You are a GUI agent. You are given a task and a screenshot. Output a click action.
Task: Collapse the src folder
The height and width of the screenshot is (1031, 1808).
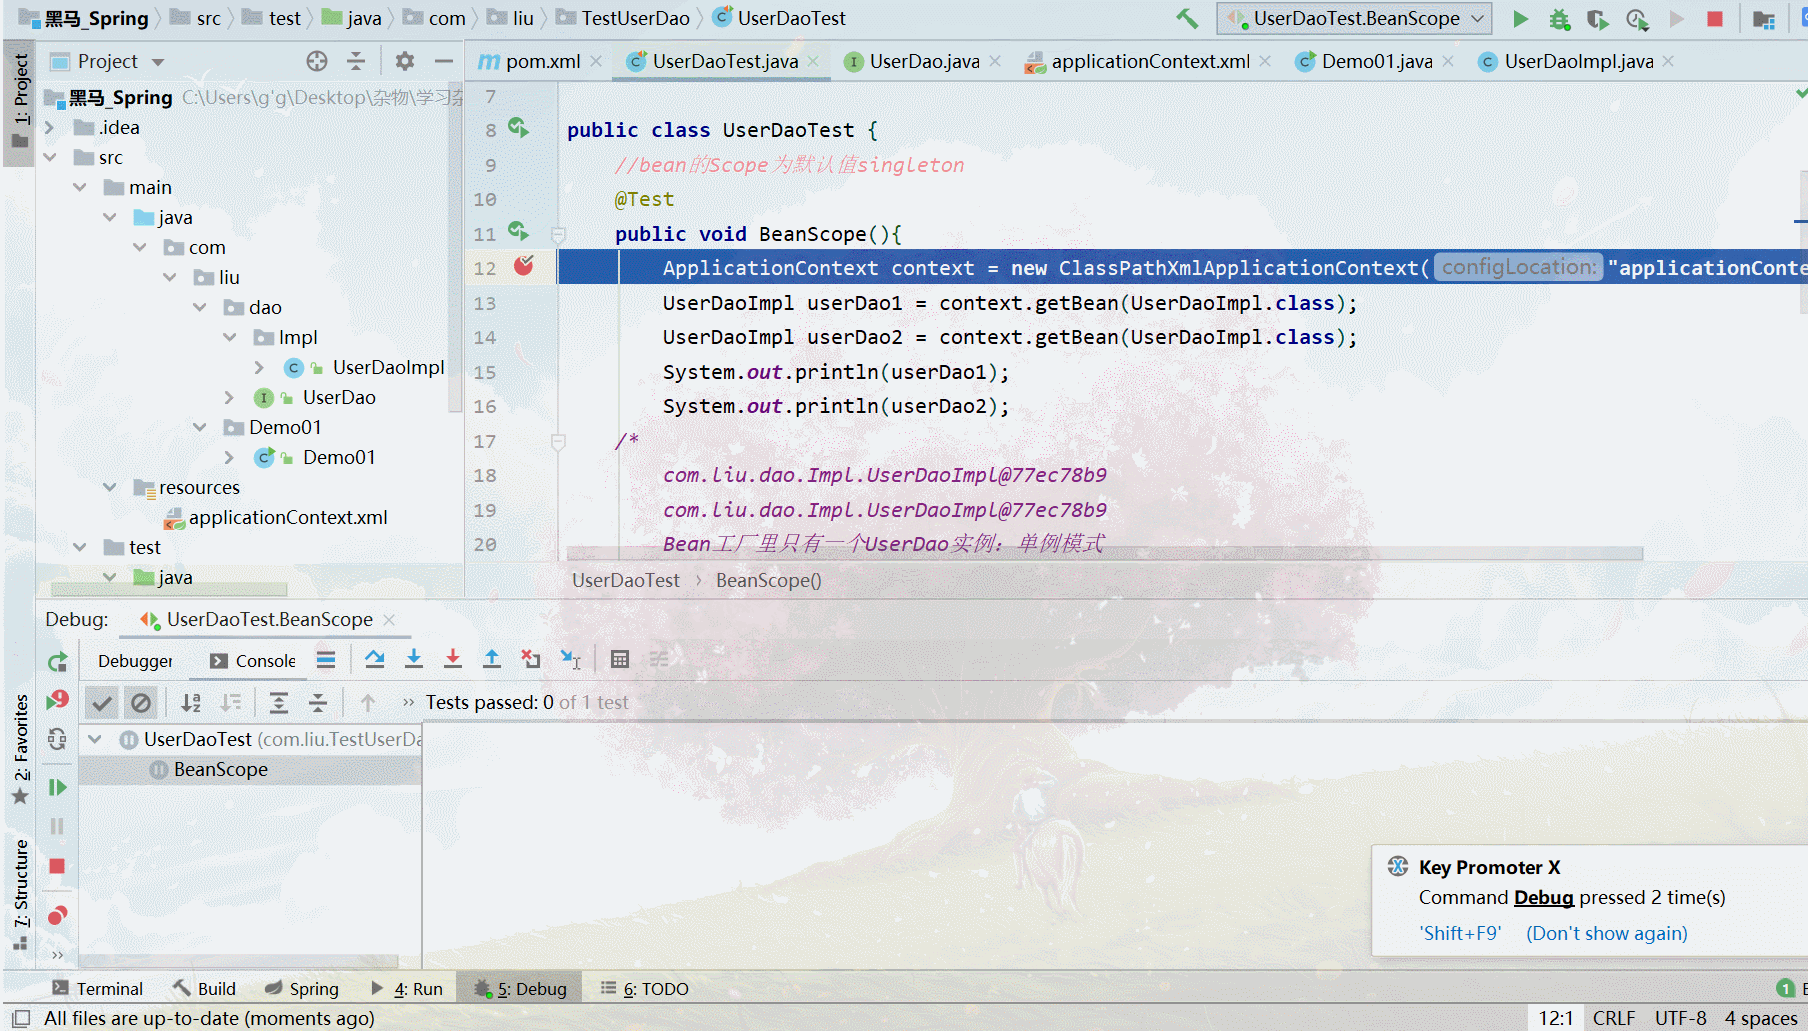50,157
